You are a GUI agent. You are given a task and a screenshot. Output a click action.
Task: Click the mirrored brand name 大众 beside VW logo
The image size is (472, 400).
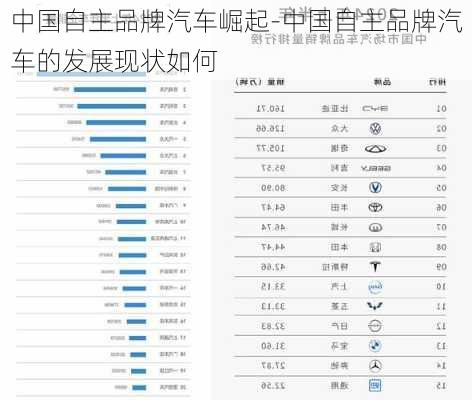pos(339,128)
